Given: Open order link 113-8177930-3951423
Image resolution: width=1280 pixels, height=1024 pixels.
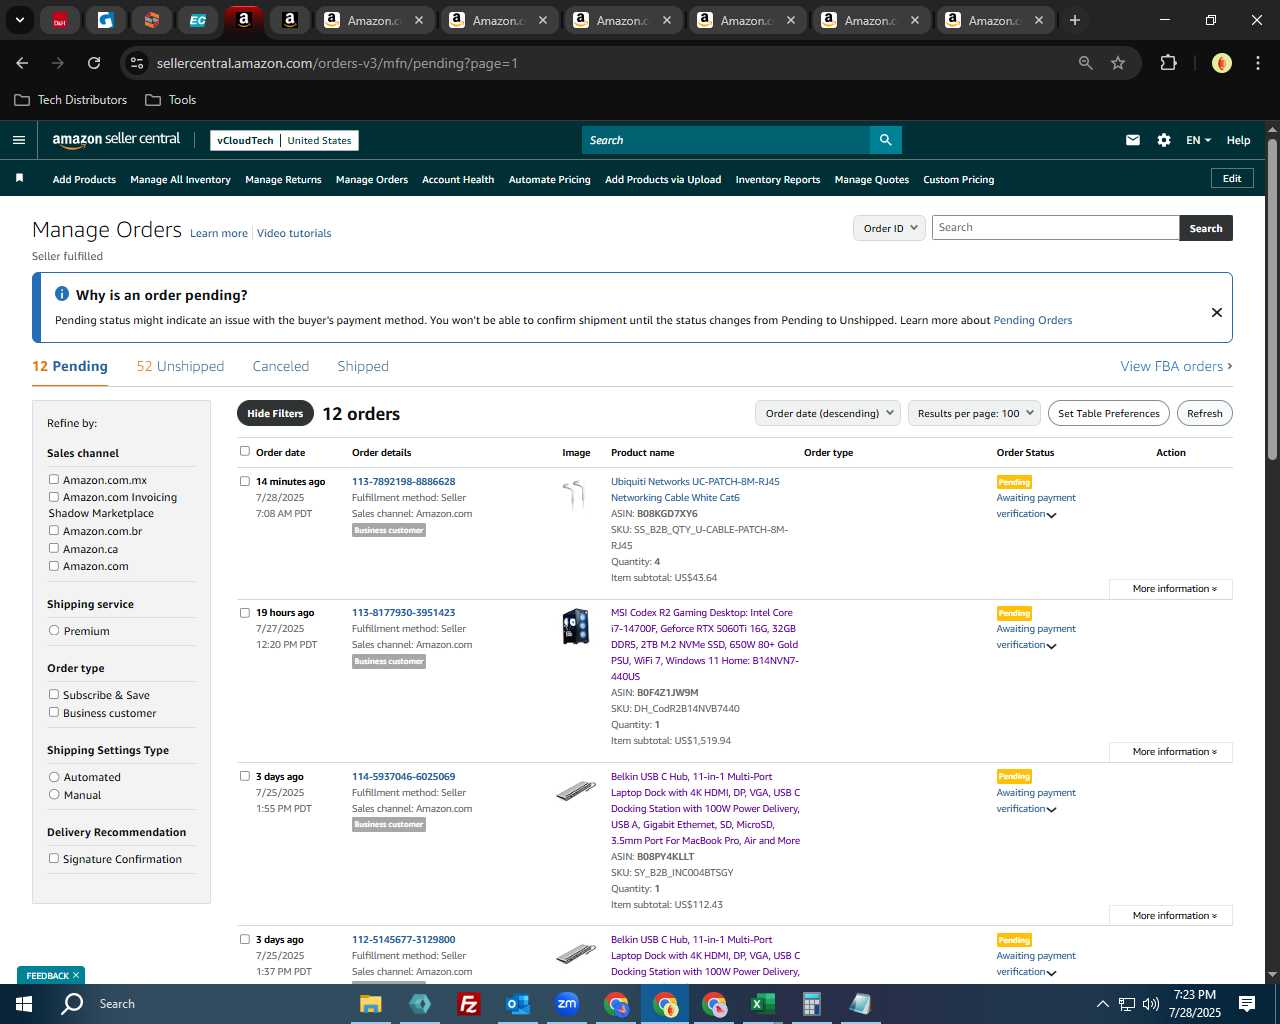Looking at the screenshot, I should 404,612.
